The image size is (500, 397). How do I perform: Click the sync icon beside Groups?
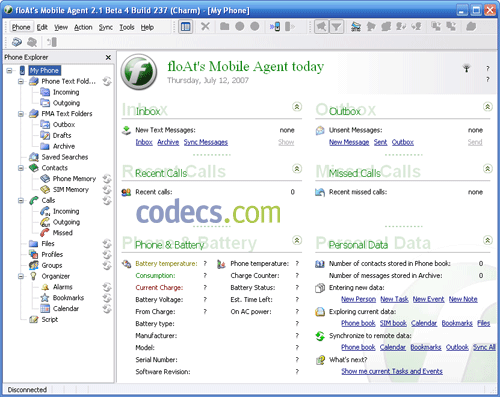[x=107, y=265]
